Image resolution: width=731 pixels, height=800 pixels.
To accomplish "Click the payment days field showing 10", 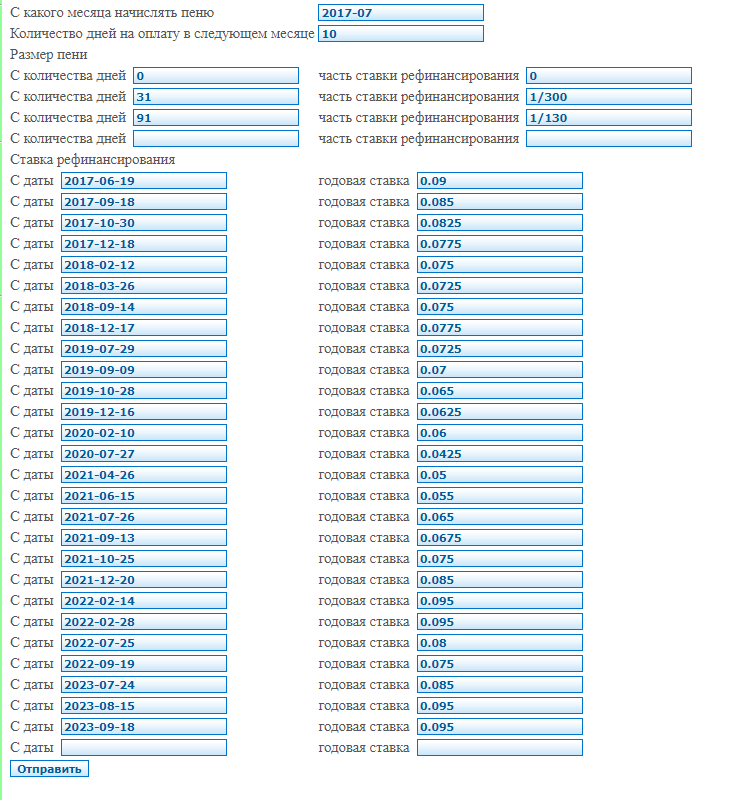I will pyautogui.click(x=400, y=34).
